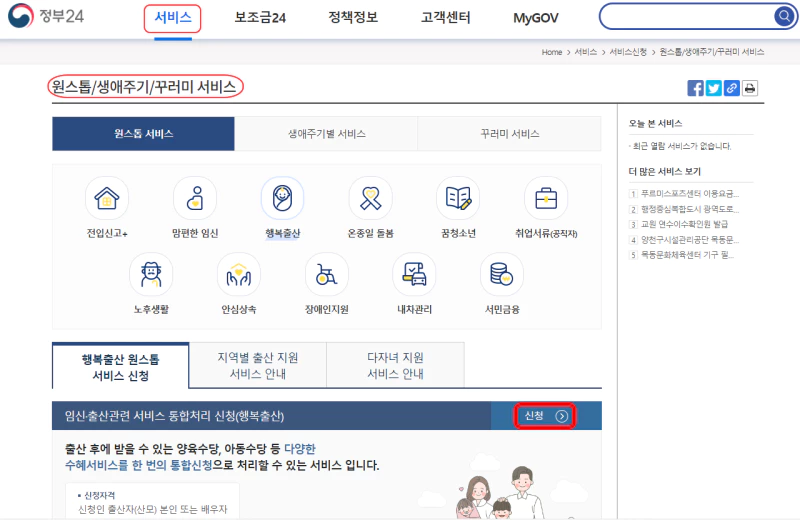This screenshot has width=800, height=520.
Task: Open the 서비스 top menu
Action: click(173, 18)
